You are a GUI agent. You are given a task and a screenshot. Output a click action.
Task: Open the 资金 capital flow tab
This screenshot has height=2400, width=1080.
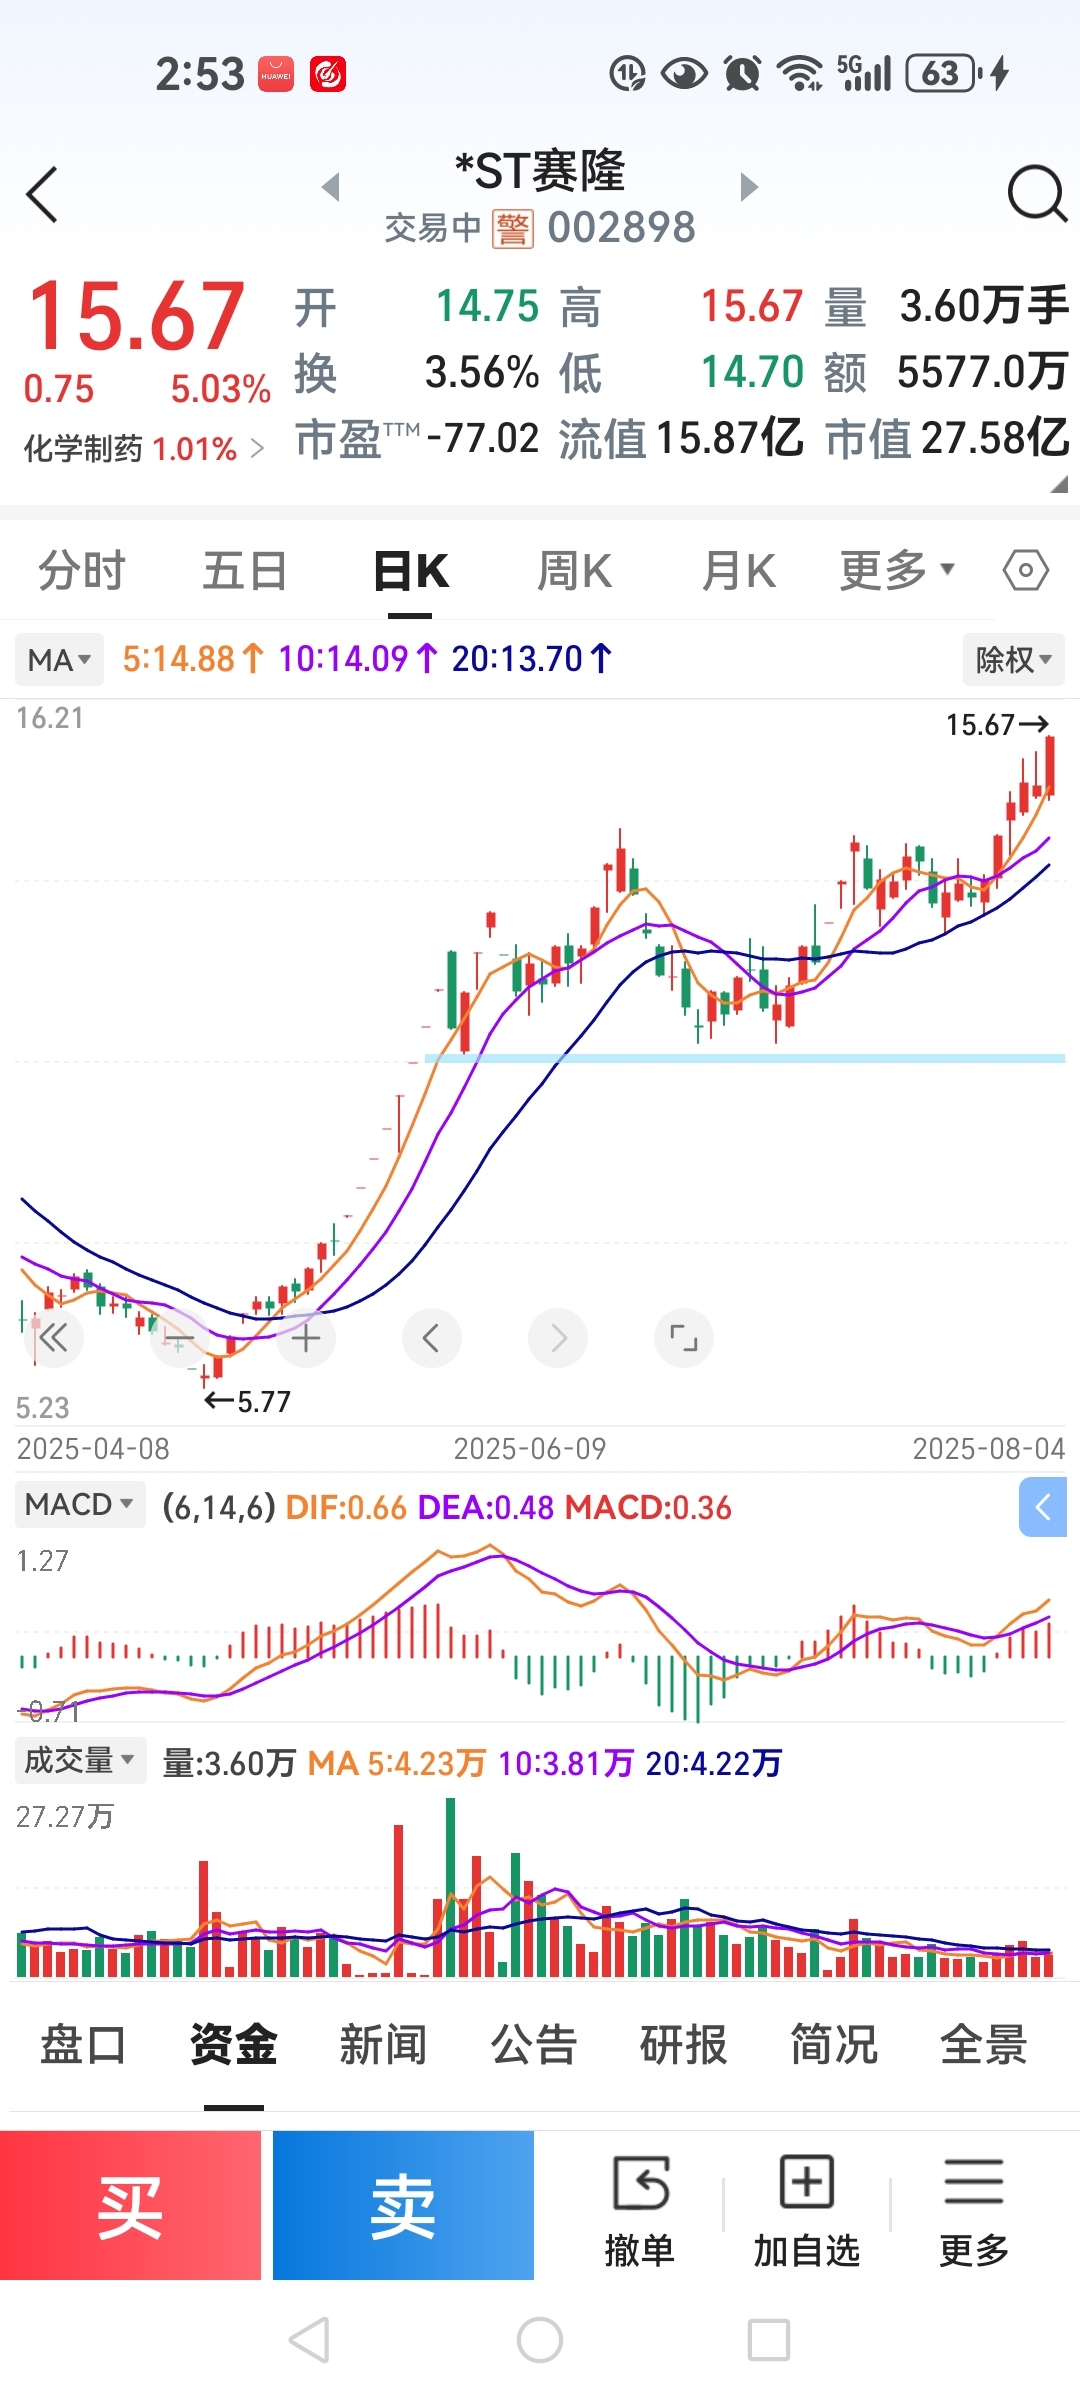coord(233,2045)
